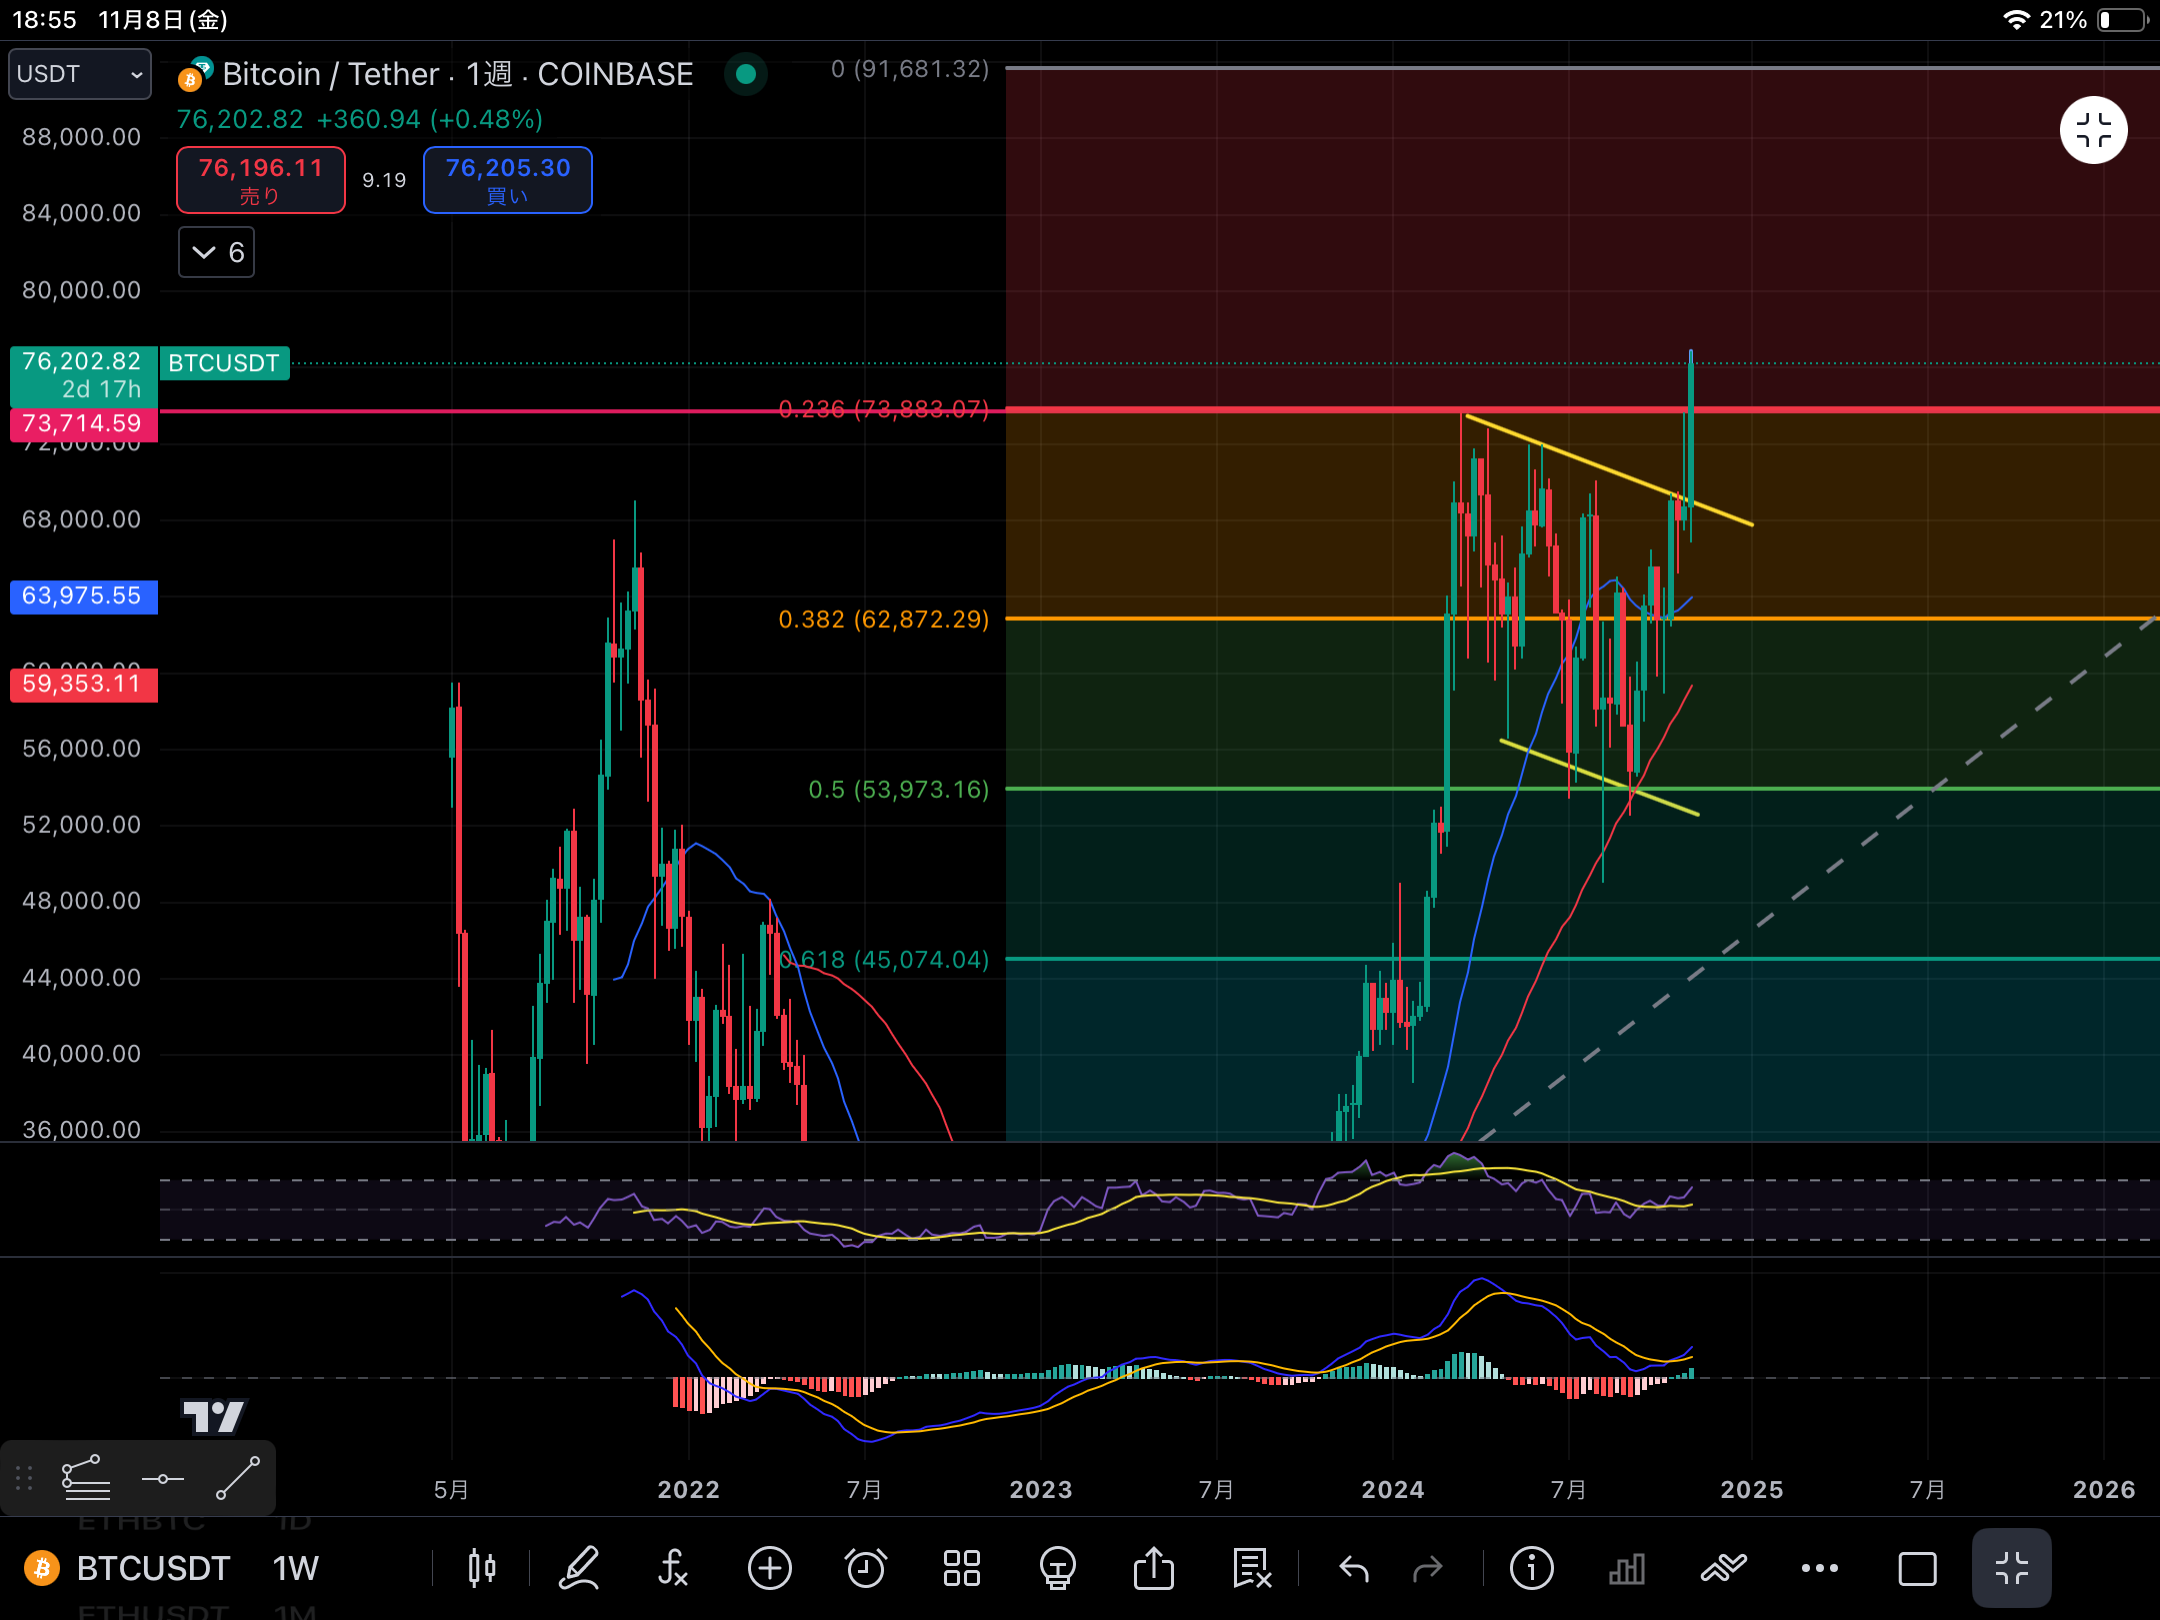
Task: Click the 2024 time axis label
Action: pos(1392,1489)
